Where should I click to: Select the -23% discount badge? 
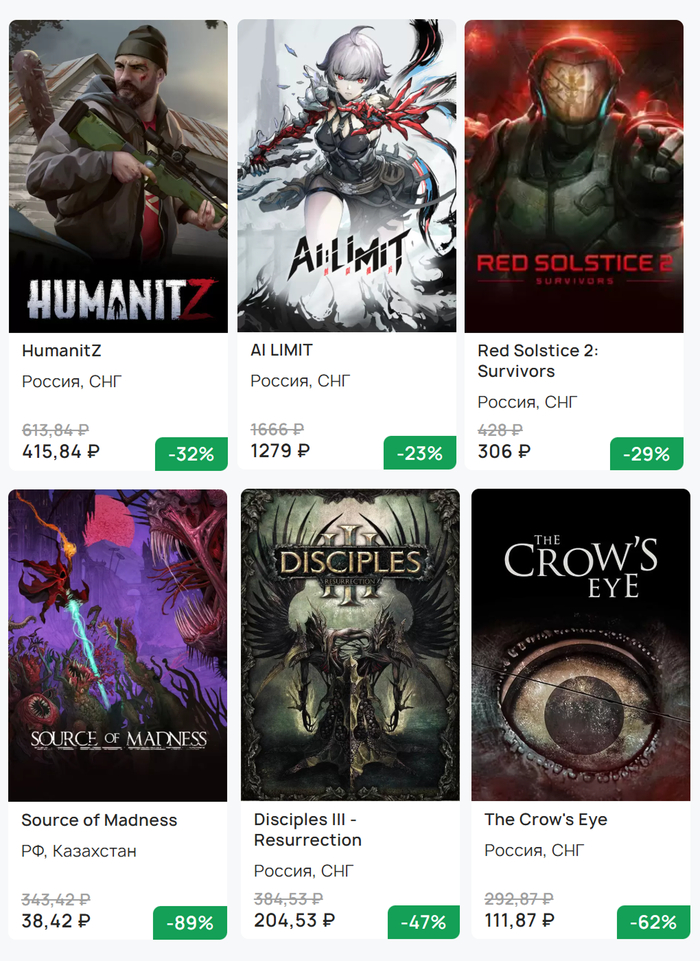point(420,453)
